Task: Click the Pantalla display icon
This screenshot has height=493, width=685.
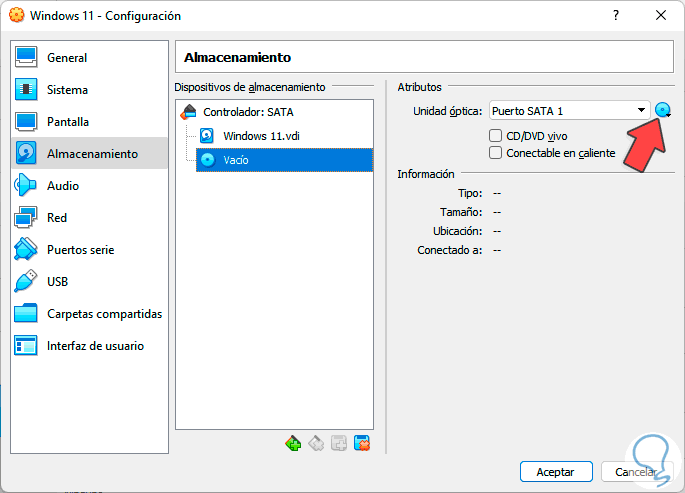Action: click(26, 121)
